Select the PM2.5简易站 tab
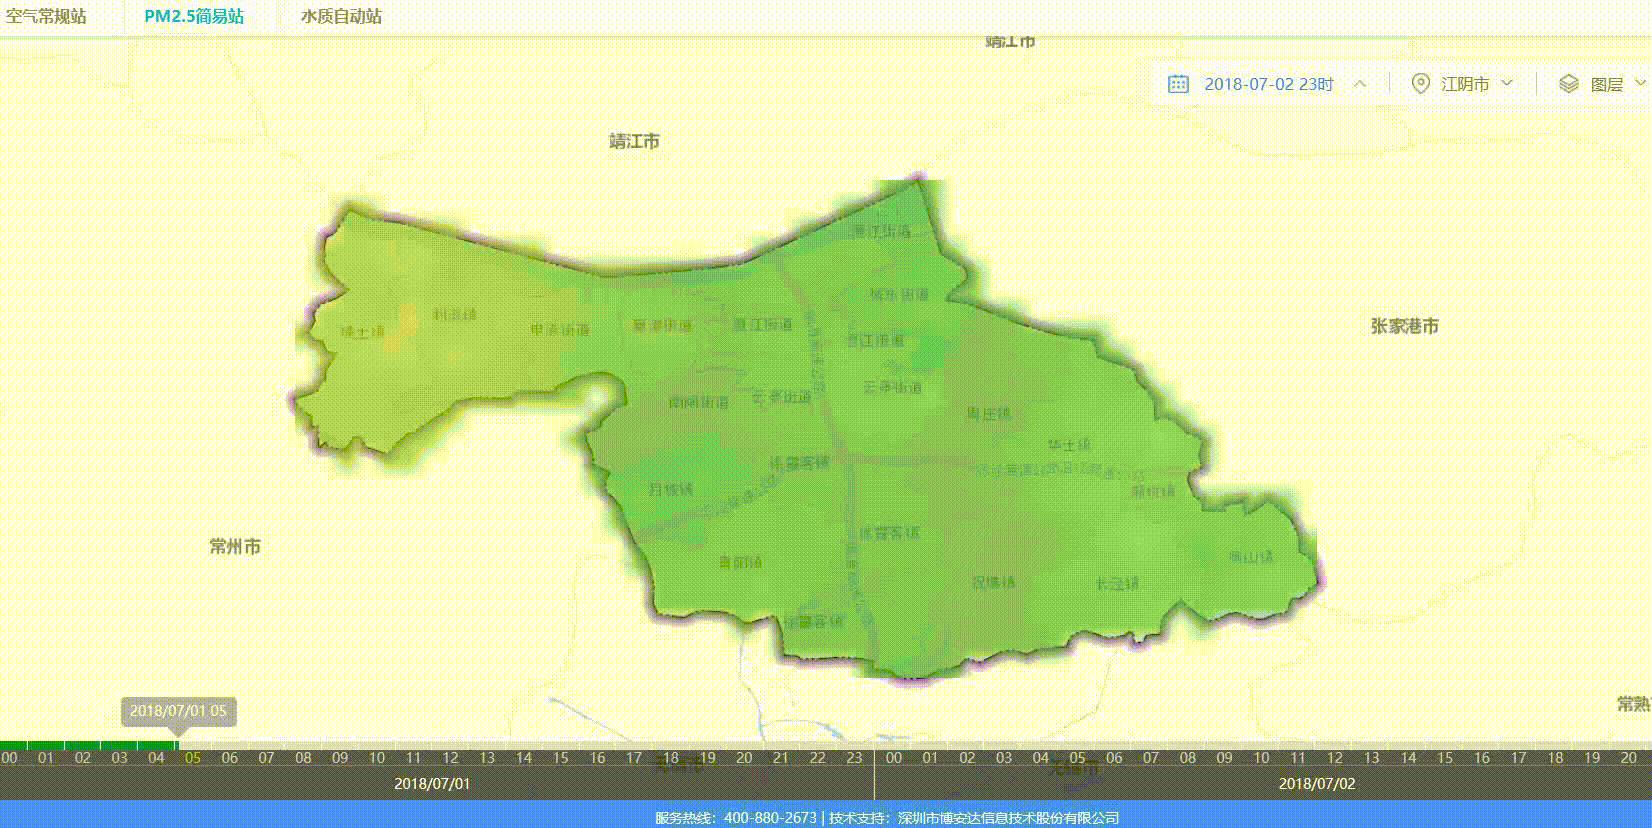The width and height of the screenshot is (1652, 828). 194,16
